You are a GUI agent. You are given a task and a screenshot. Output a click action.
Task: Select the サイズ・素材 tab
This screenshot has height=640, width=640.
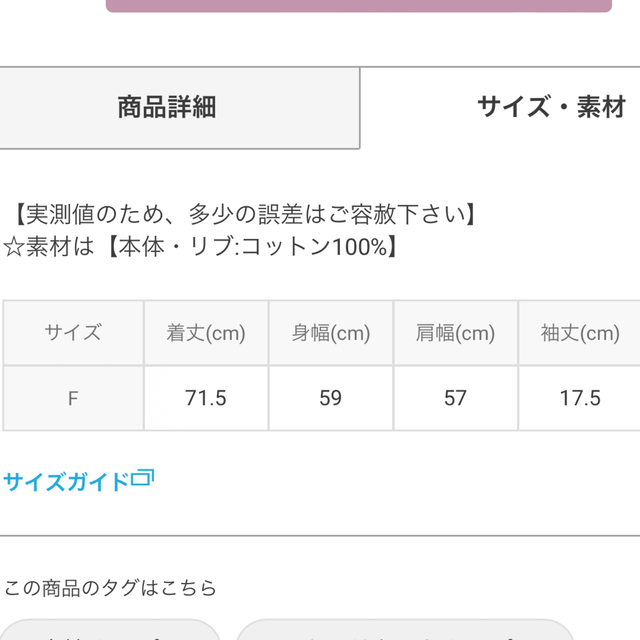pos(500,108)
